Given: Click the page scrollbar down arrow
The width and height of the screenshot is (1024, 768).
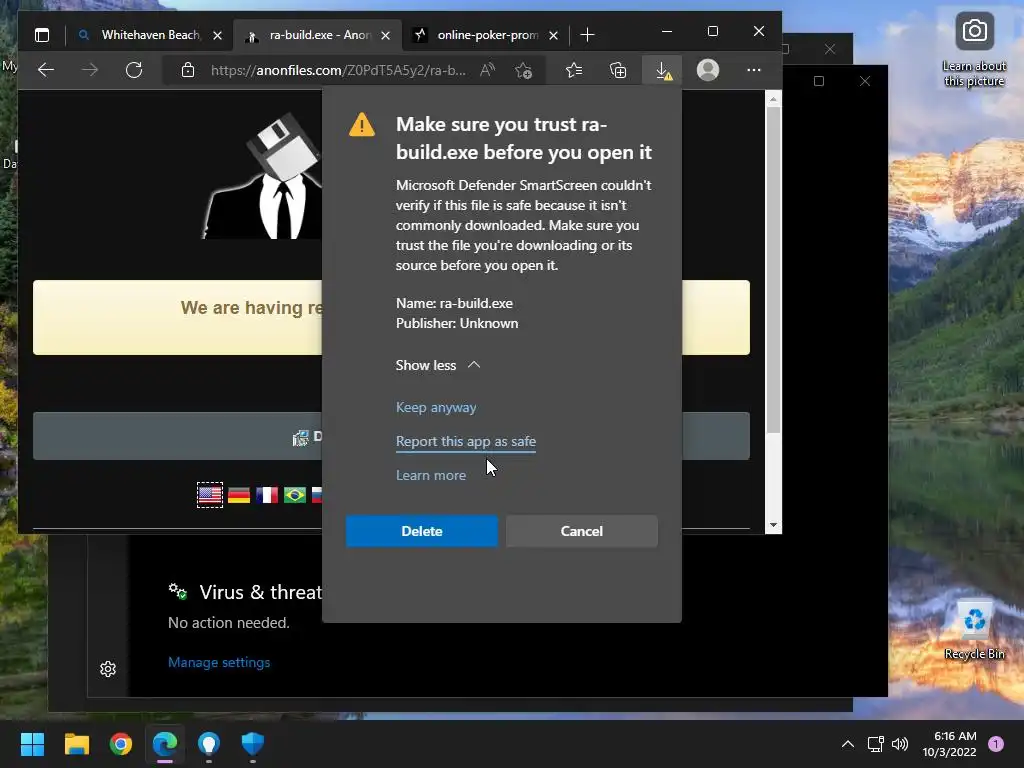Looking at the screenshot, I should (773, 525).
